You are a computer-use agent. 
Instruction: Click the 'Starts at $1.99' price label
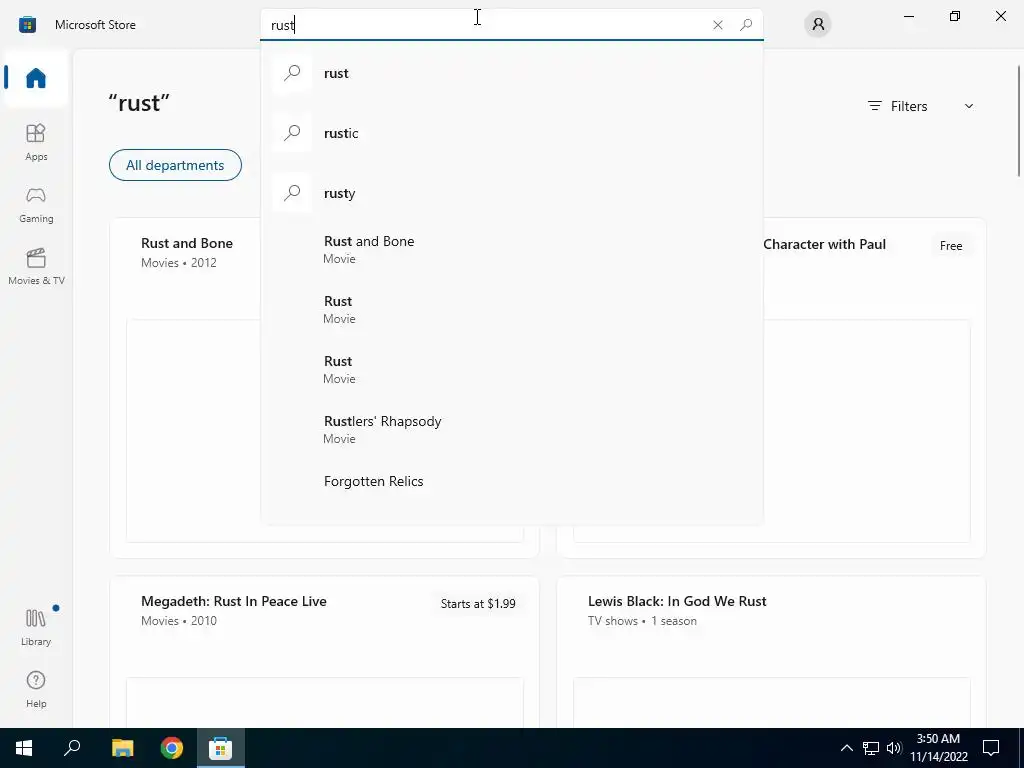point(478,603)
